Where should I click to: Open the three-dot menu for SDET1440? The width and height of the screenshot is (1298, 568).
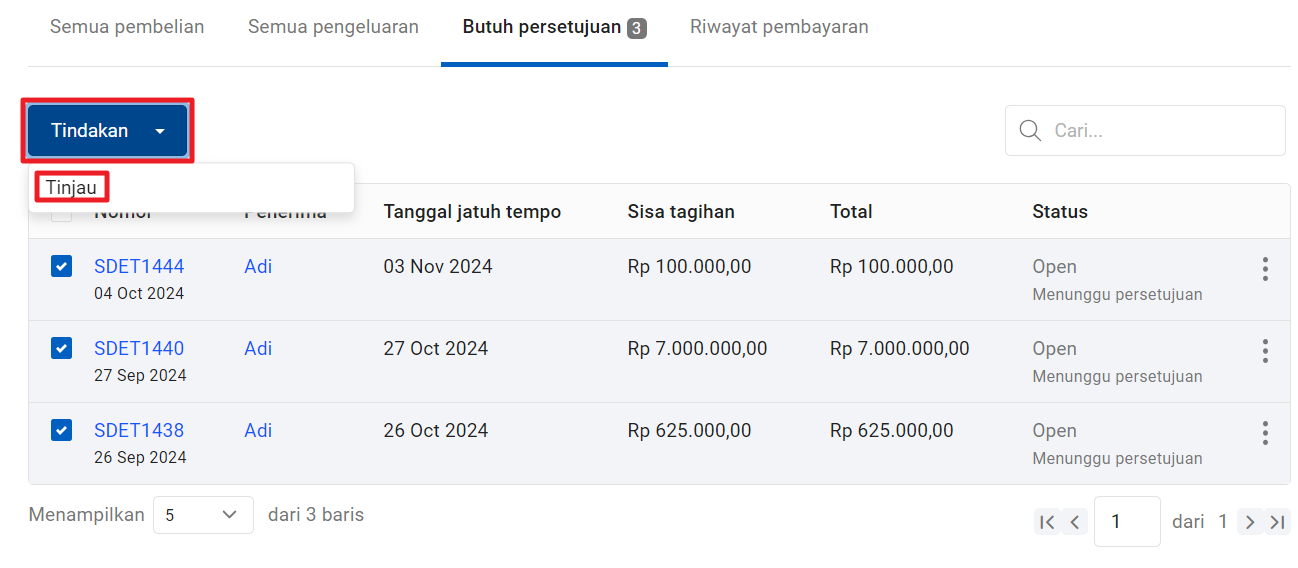click(x=1265, y=350)
